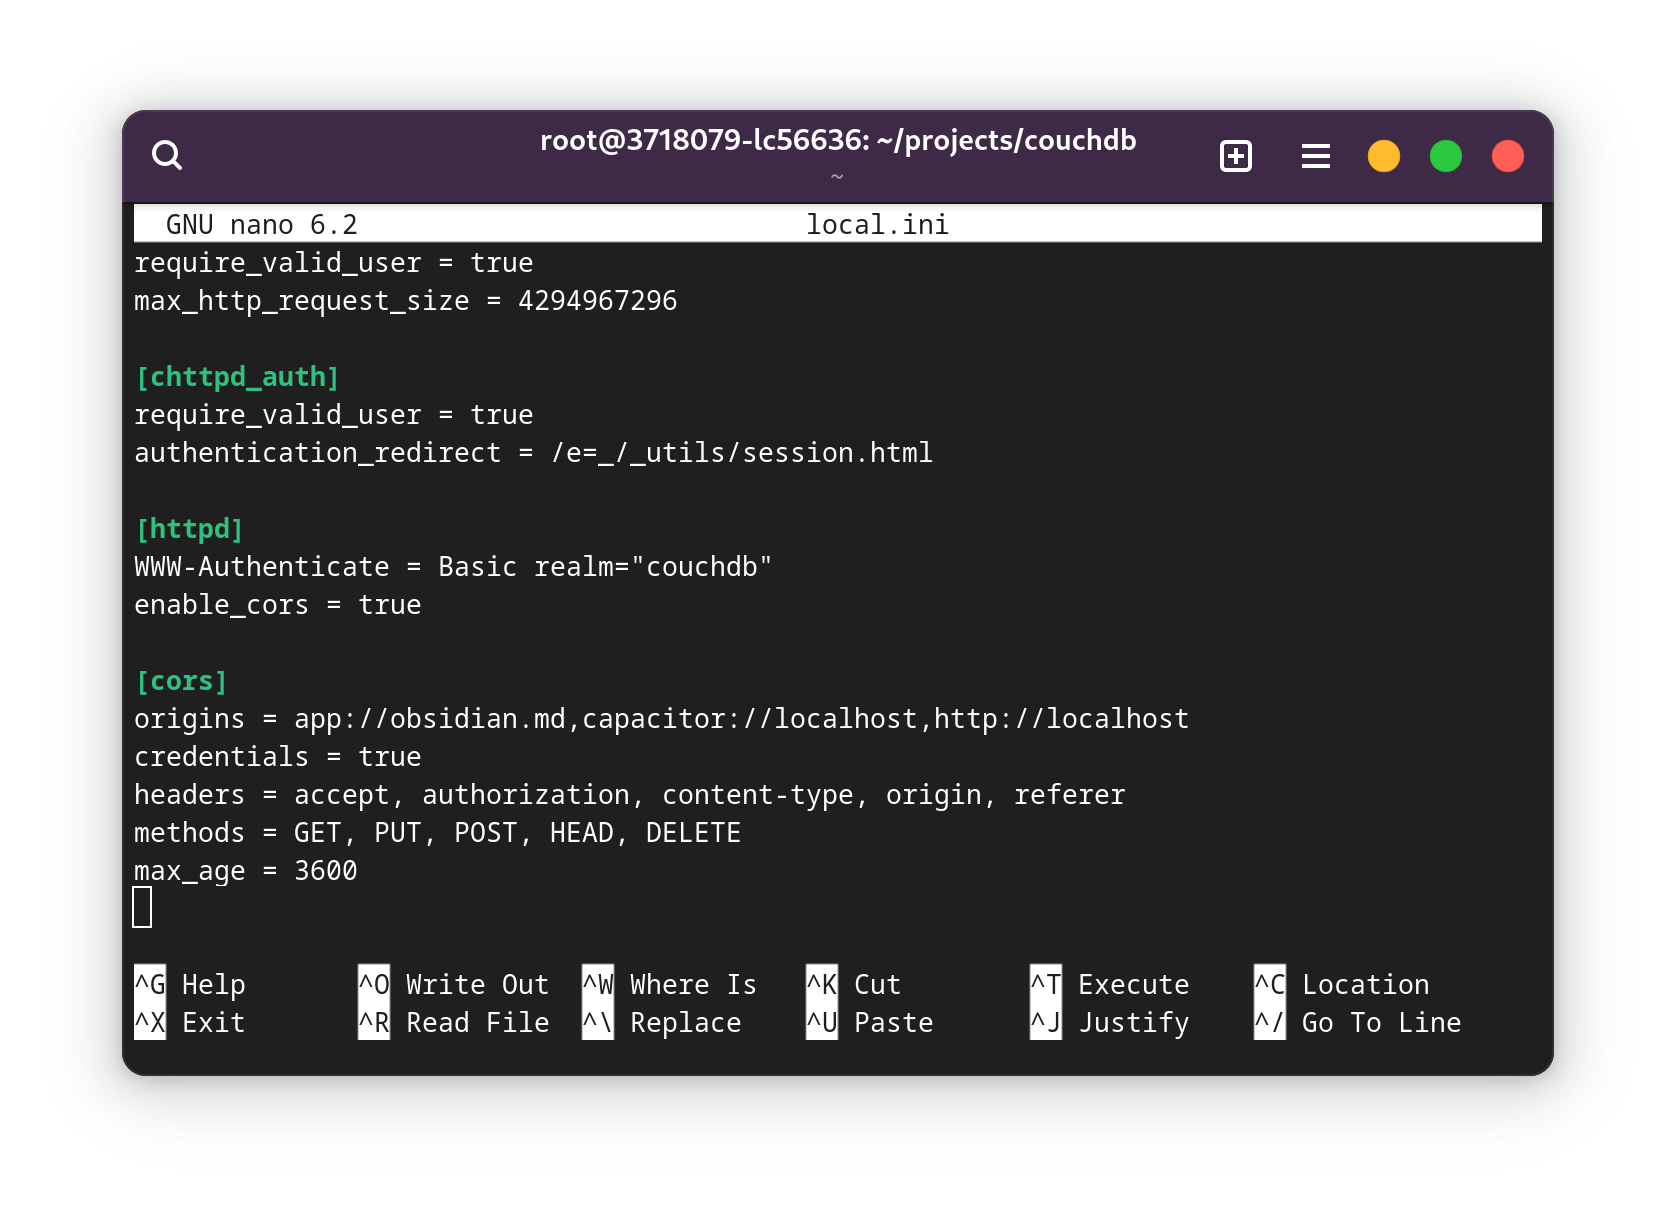Screen dimensions: 1676x1210
Task: Maximize with the green circle button
Action: 1446,156
